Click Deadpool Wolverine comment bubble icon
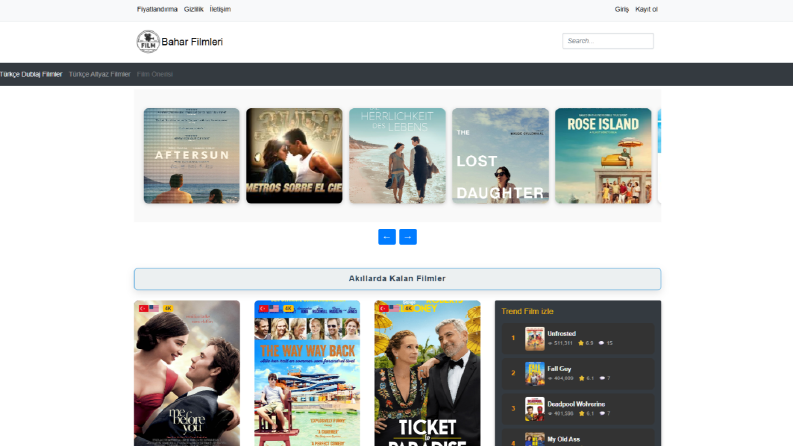 coord(602,414)
